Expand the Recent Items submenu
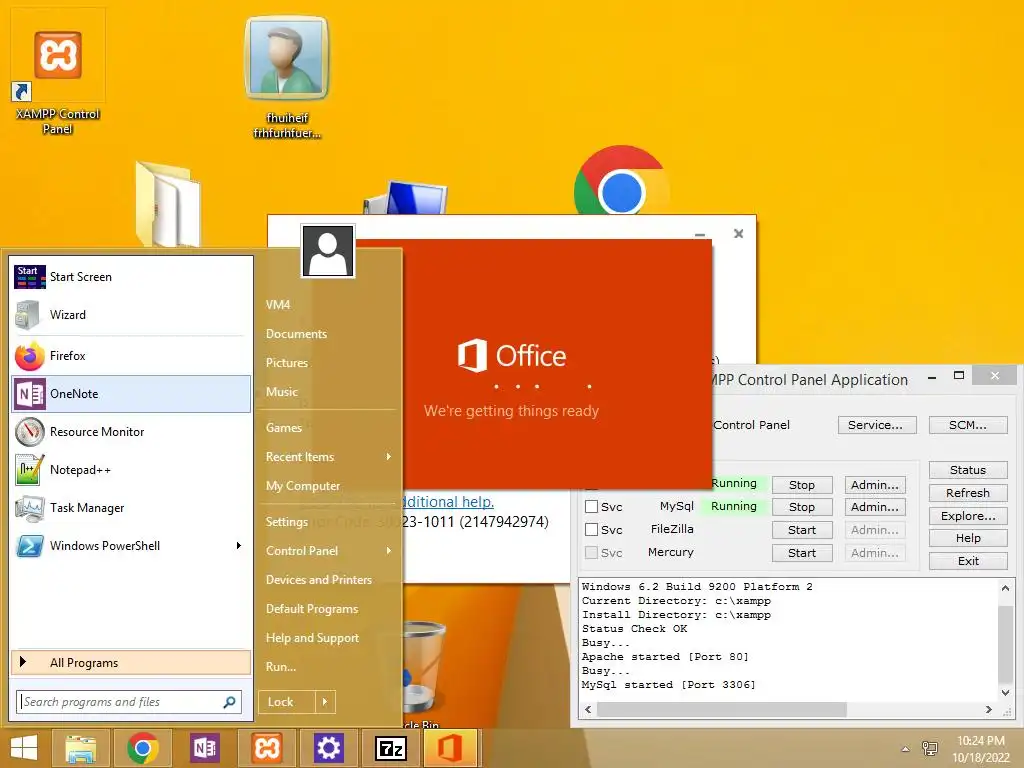This screenshot has width=1024, height=768. pyautogui.click(x=389, y=456)
